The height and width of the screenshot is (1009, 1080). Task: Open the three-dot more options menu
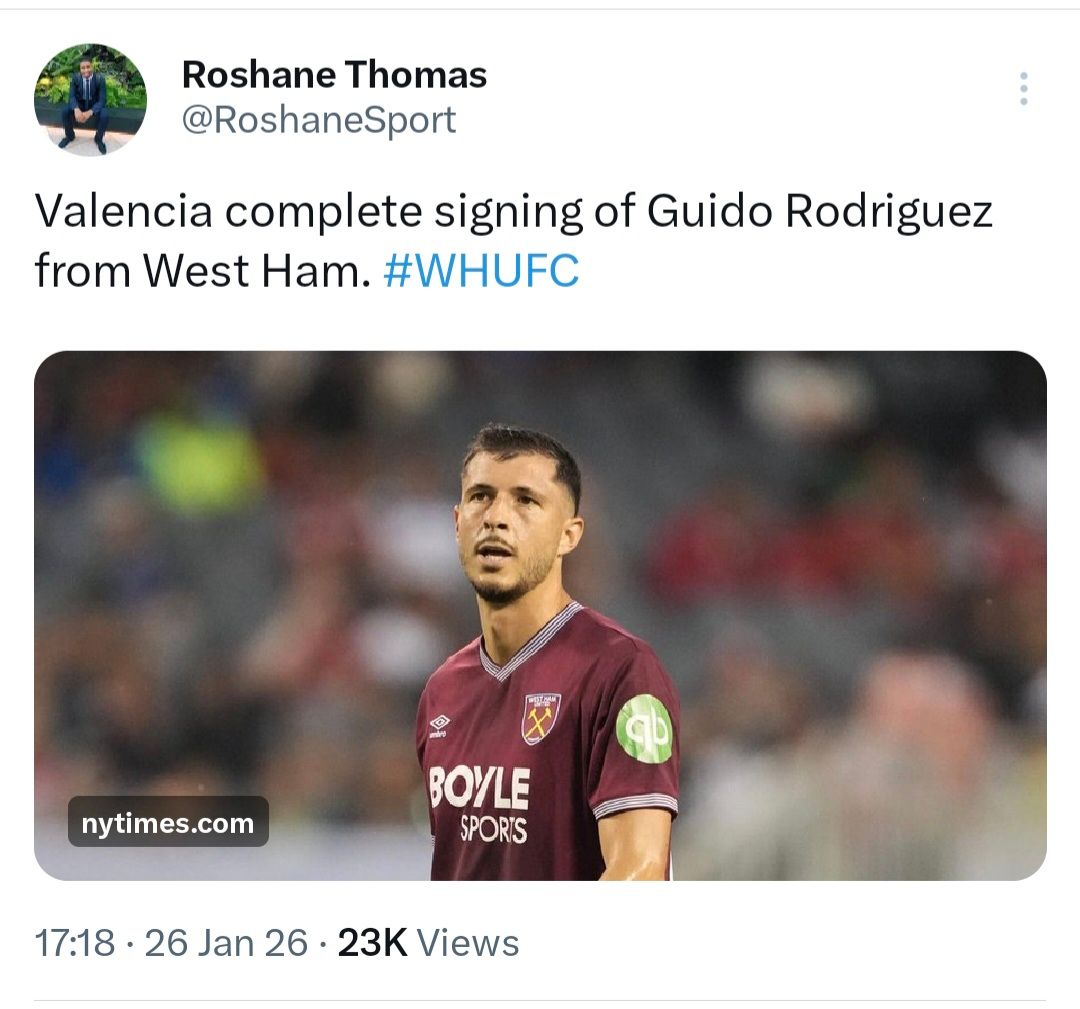pyautogui.click(x=1023, y=89)
